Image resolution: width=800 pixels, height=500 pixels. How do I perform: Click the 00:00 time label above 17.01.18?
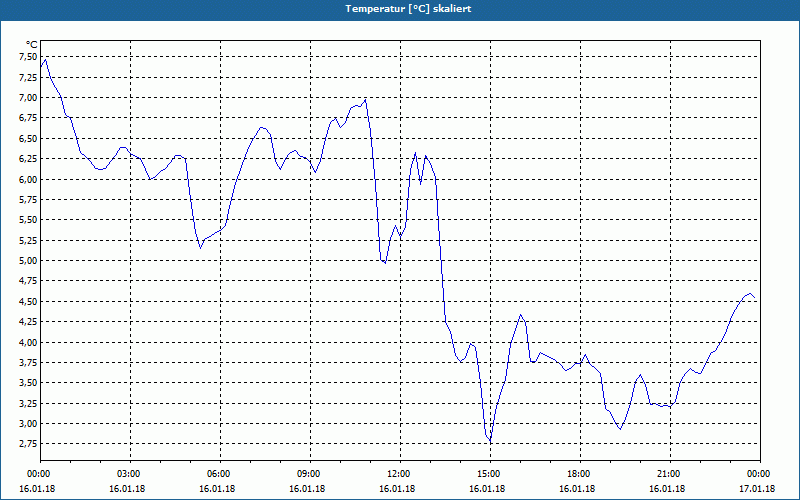click(760, 474)
